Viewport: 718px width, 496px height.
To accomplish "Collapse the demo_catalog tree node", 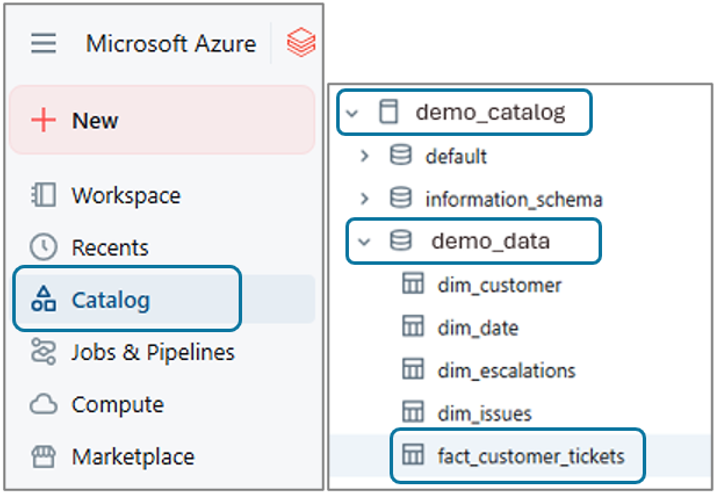I will pos(351,113).
